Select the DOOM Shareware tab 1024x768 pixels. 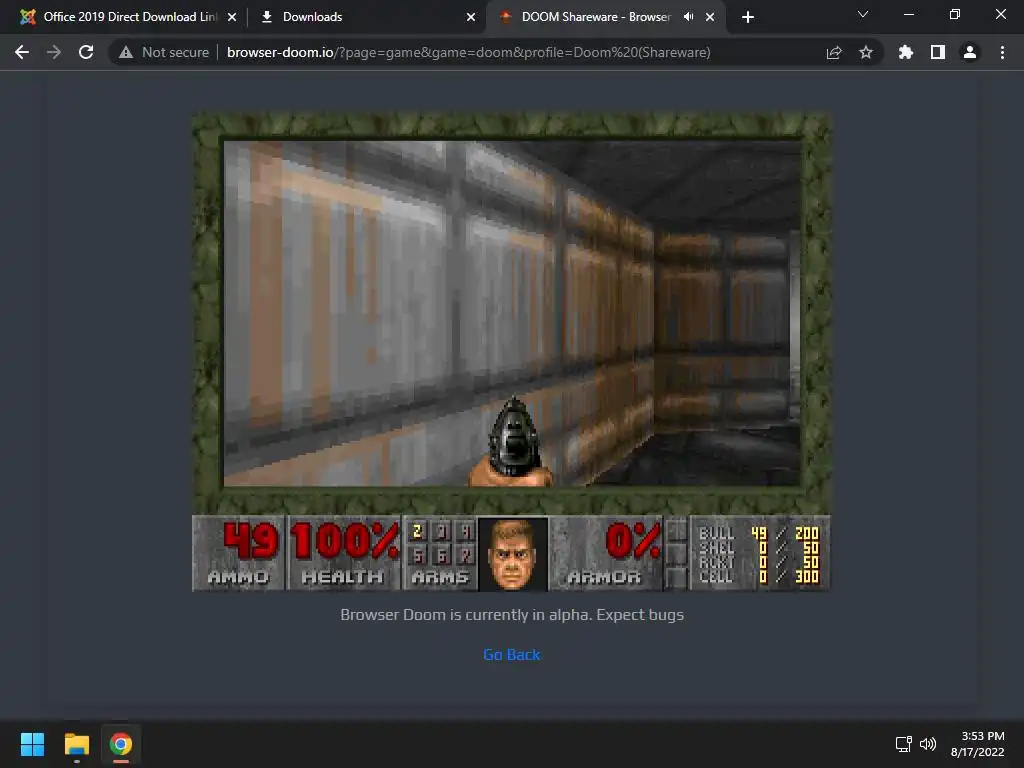click(596, 17)
